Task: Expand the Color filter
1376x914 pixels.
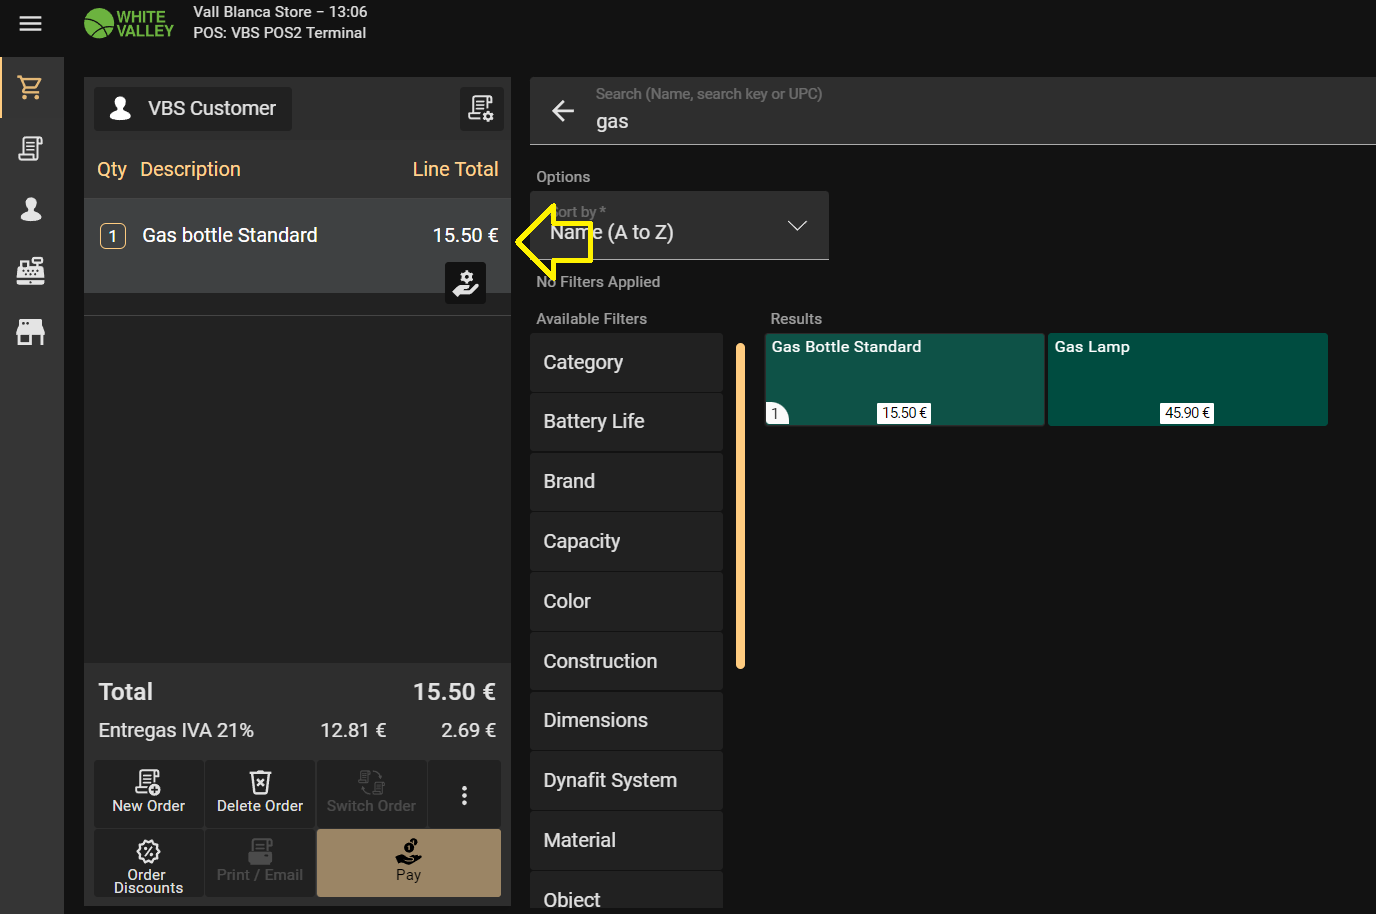Action: pos(626,602)
